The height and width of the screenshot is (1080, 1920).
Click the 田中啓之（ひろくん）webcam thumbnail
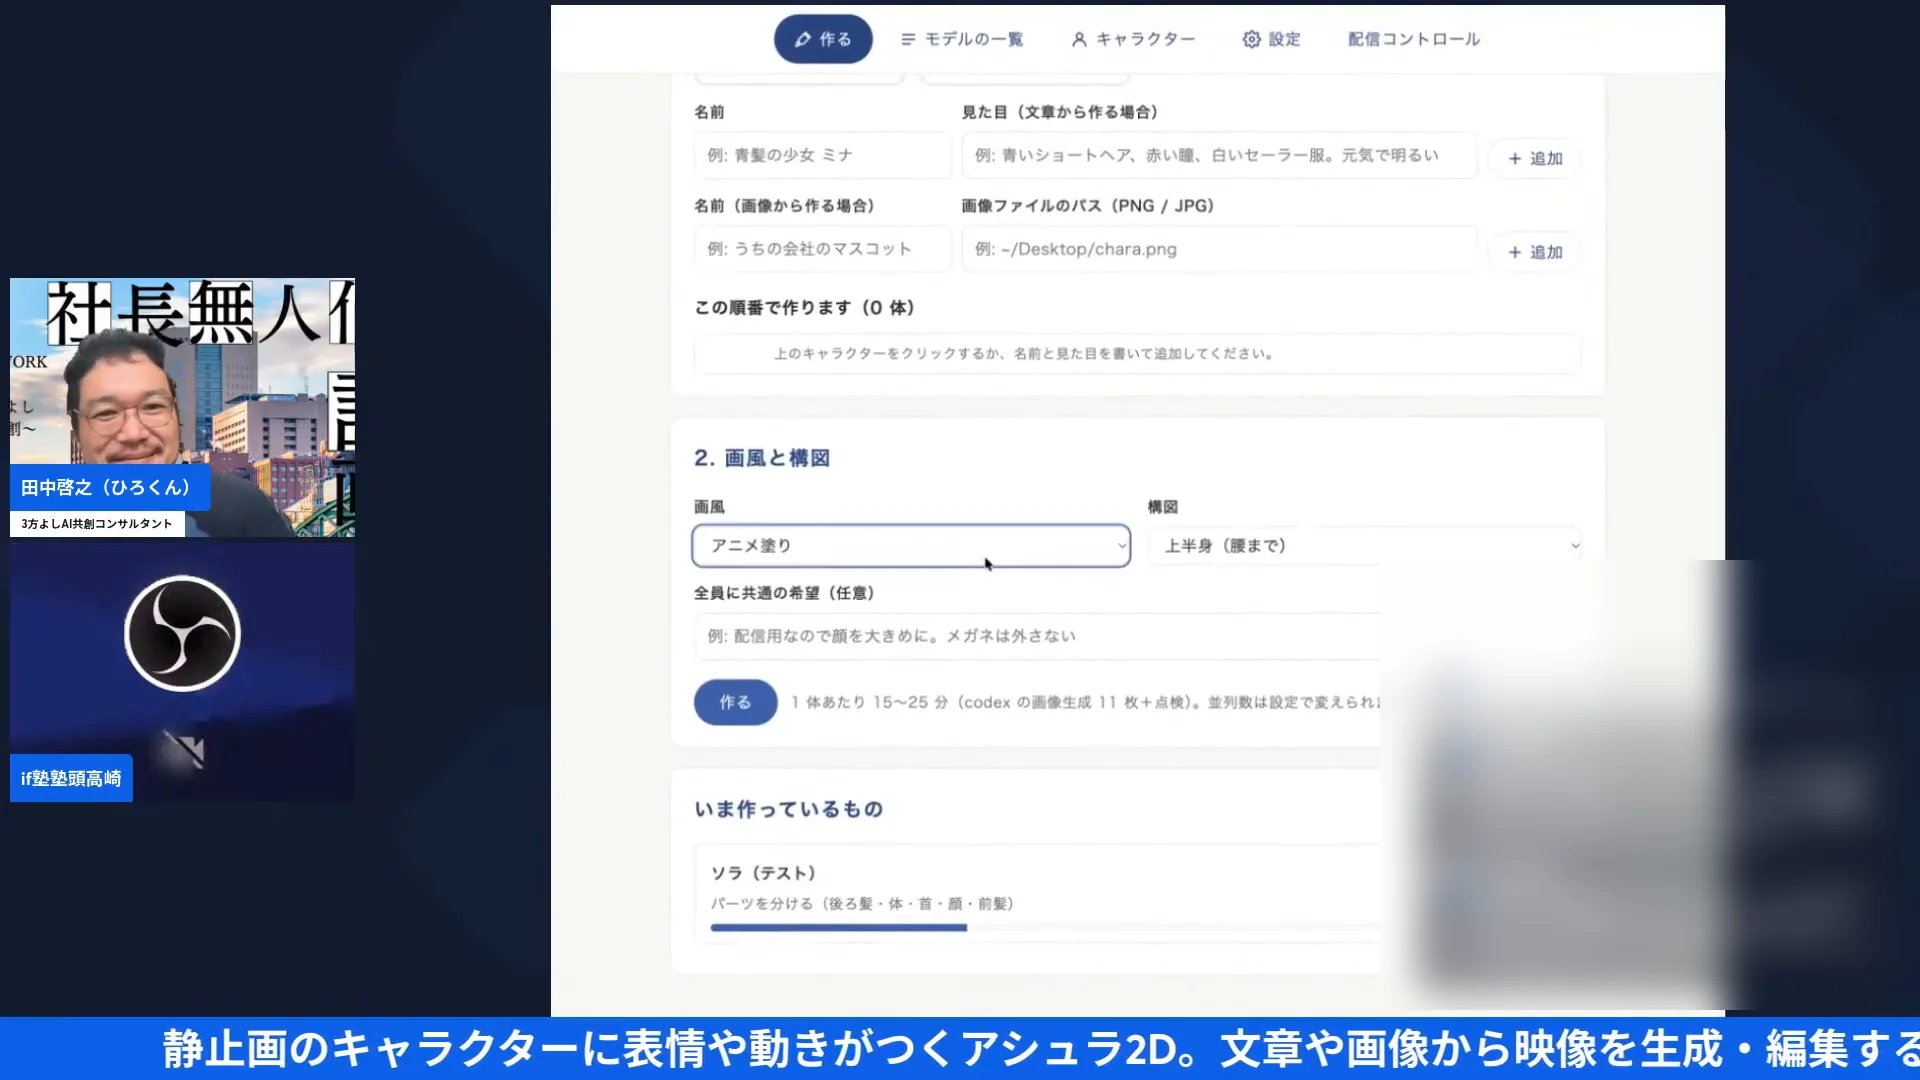pyautogui.click(x=182, y=408)
